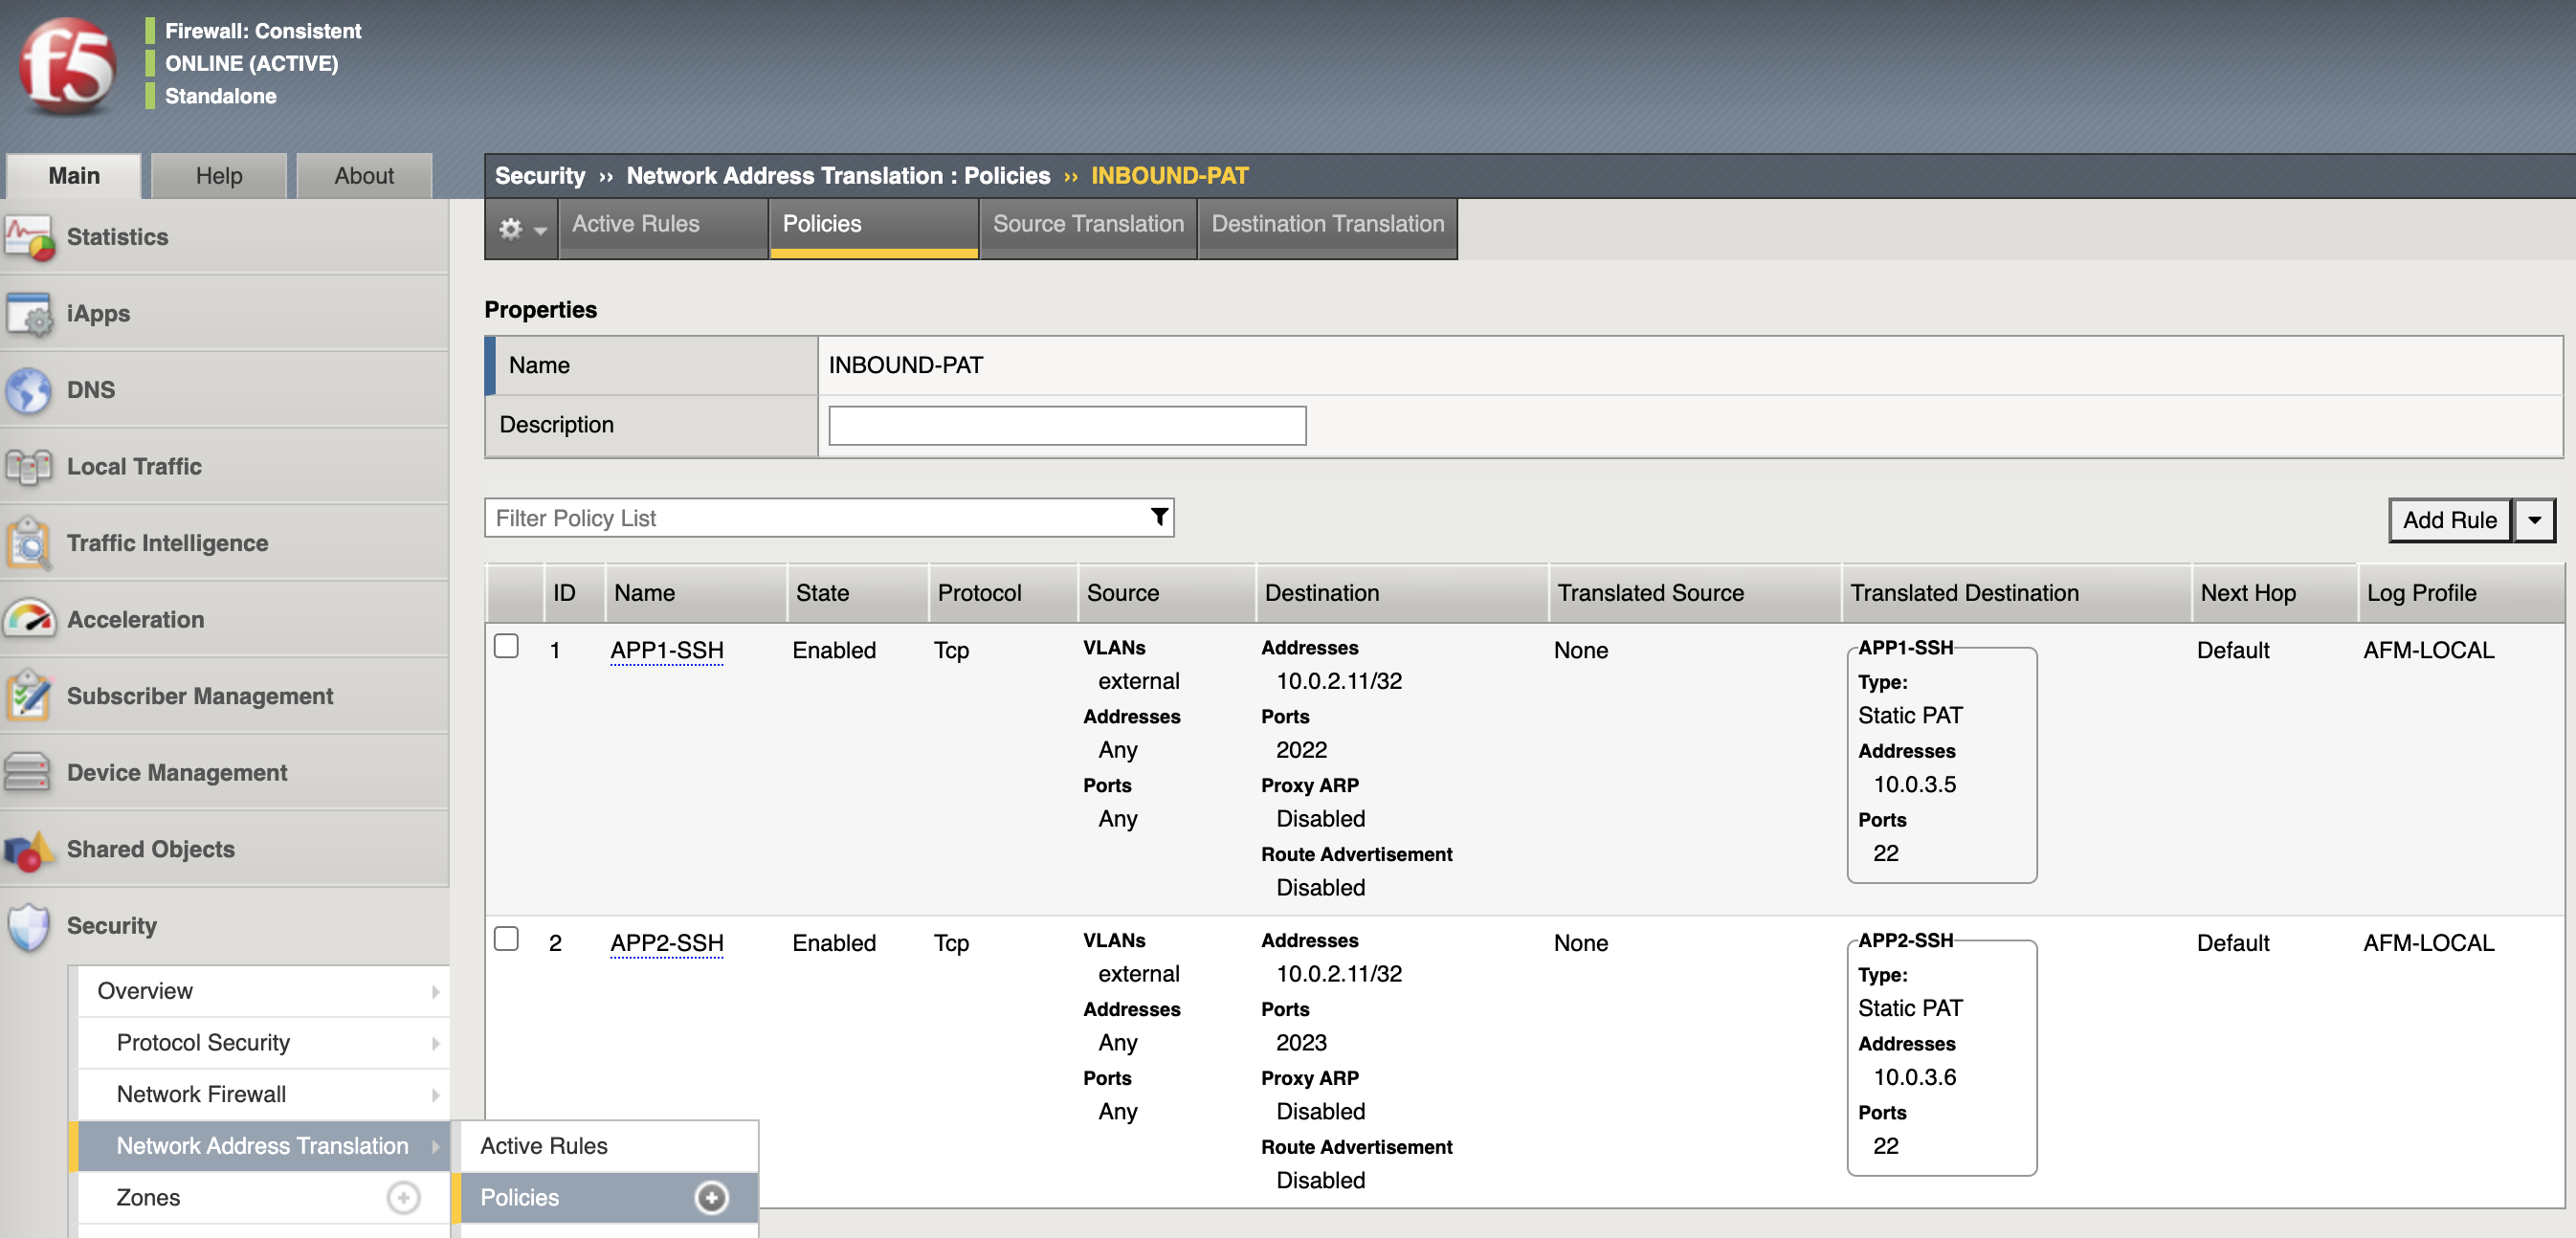
Task: Open the Destination Translation tab
Action: [1327, 228]
